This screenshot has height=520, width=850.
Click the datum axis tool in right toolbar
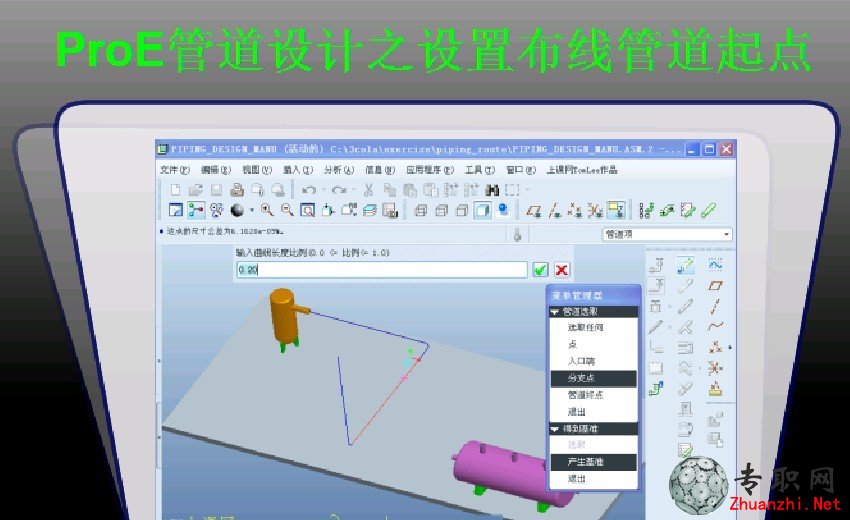716,306
